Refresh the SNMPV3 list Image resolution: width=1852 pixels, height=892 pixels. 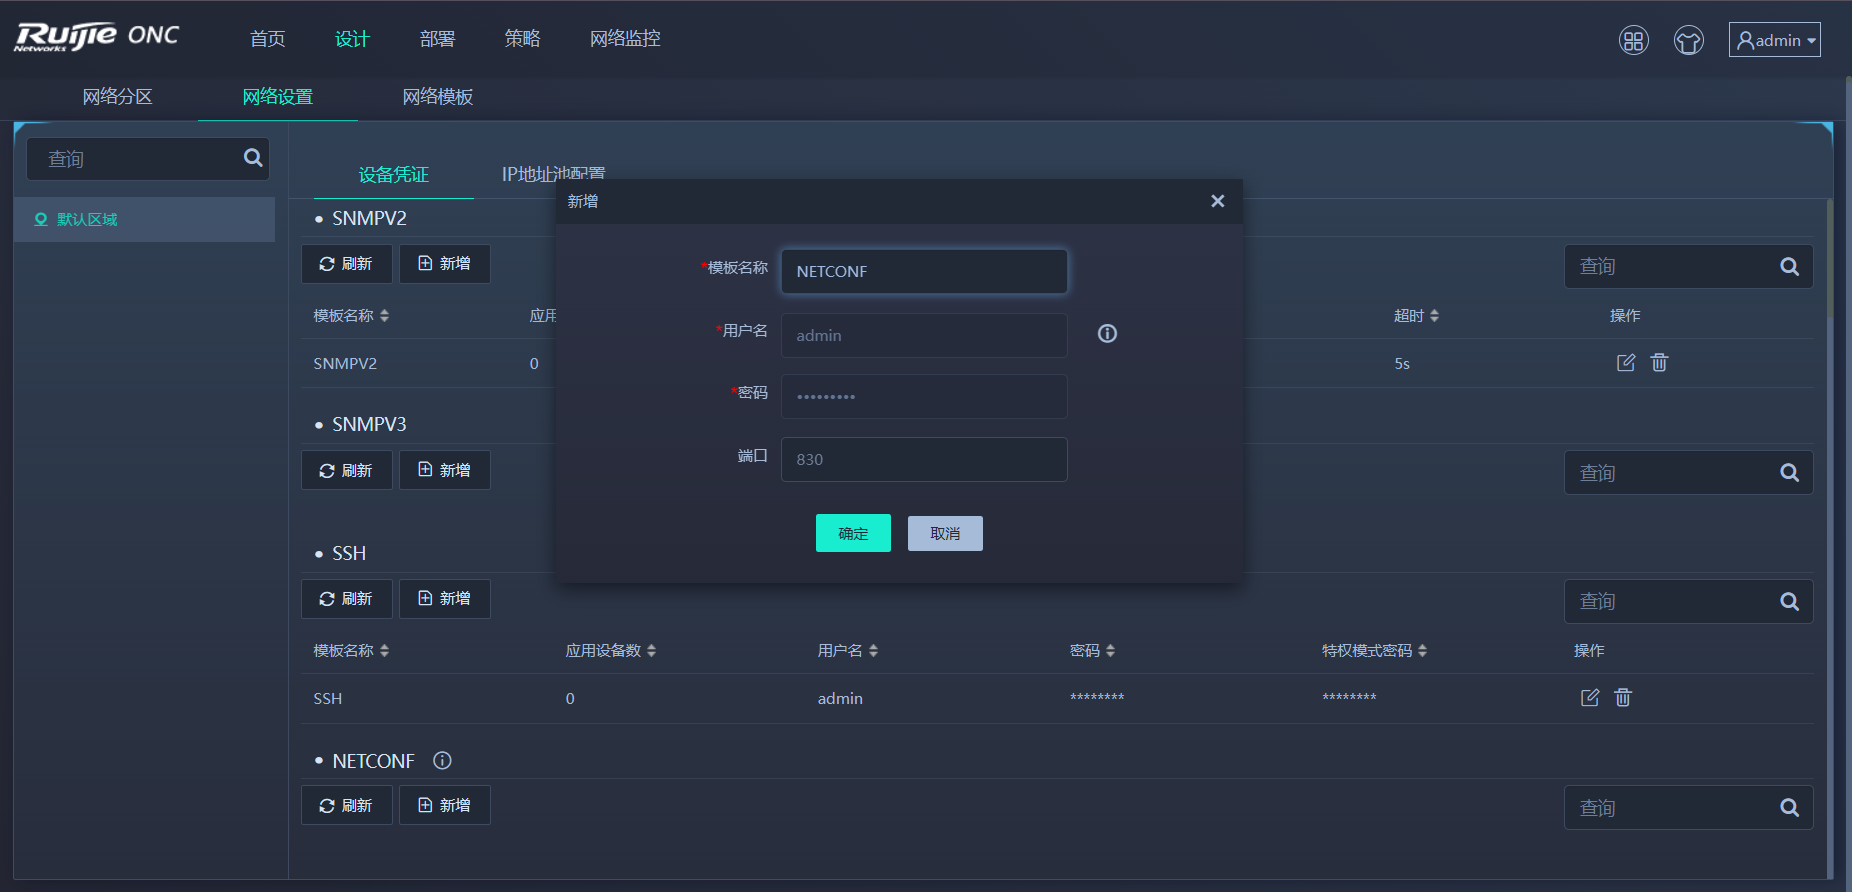coord(346,470)
